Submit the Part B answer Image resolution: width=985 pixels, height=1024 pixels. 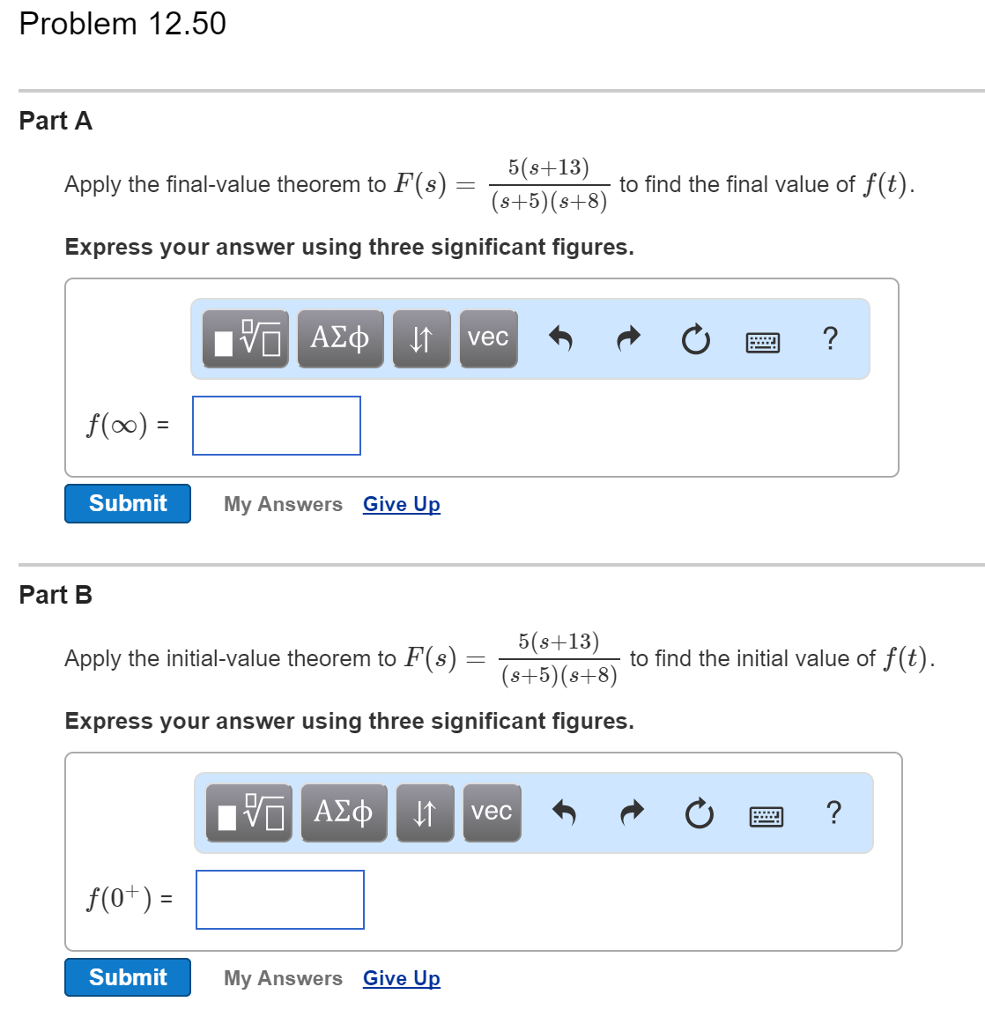coord(127,977)
